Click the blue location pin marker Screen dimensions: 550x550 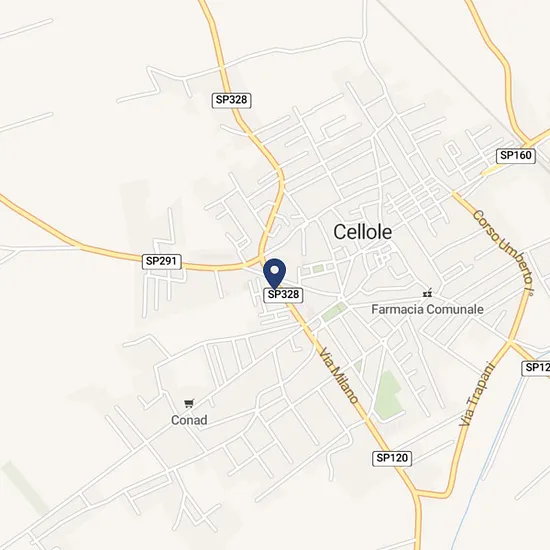[x=275, y=274]
